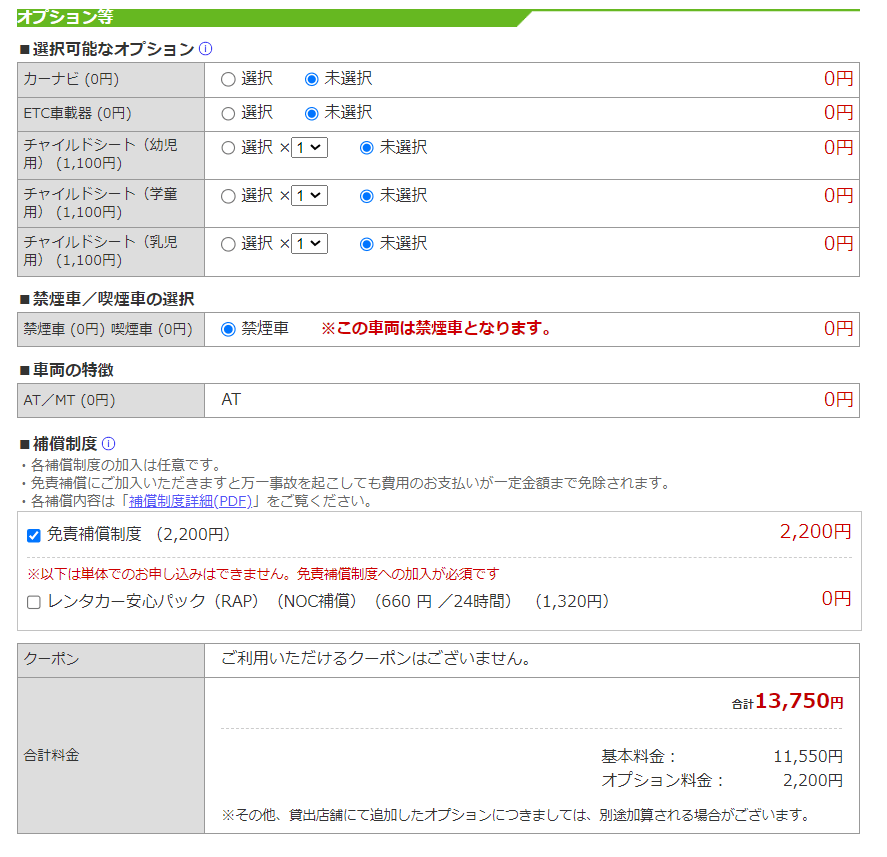Viewport: 887px width, 857px height.
Task: Click the 合計 13,750円 total amount
Action: coord(787,701)
